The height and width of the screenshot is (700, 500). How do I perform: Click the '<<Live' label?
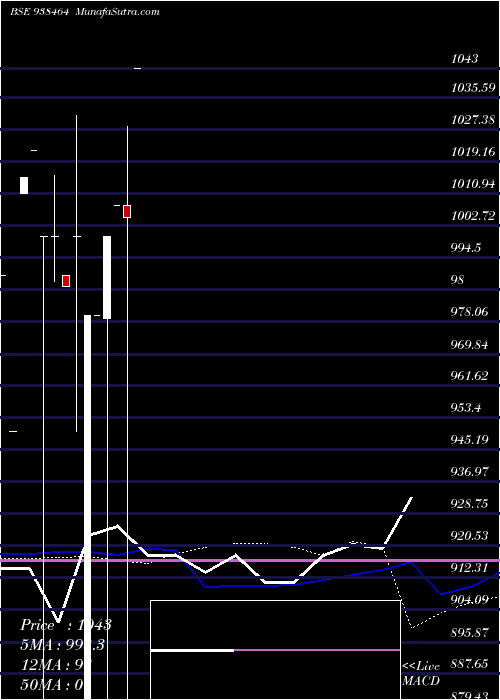click(x=421, y=666)
